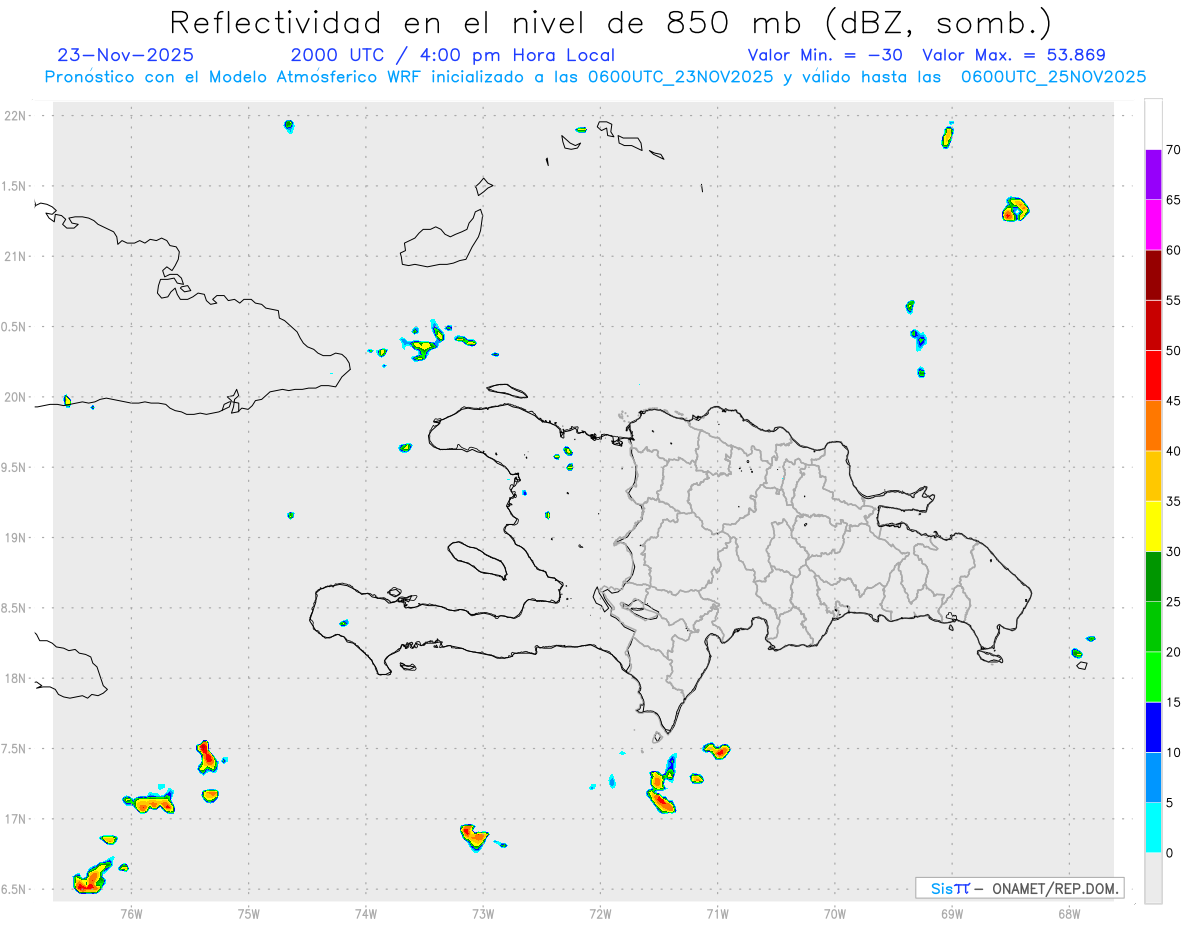Click the "73W" longitude axis label
This screenshot has height=927, width=1200.
tap(483, 913)
